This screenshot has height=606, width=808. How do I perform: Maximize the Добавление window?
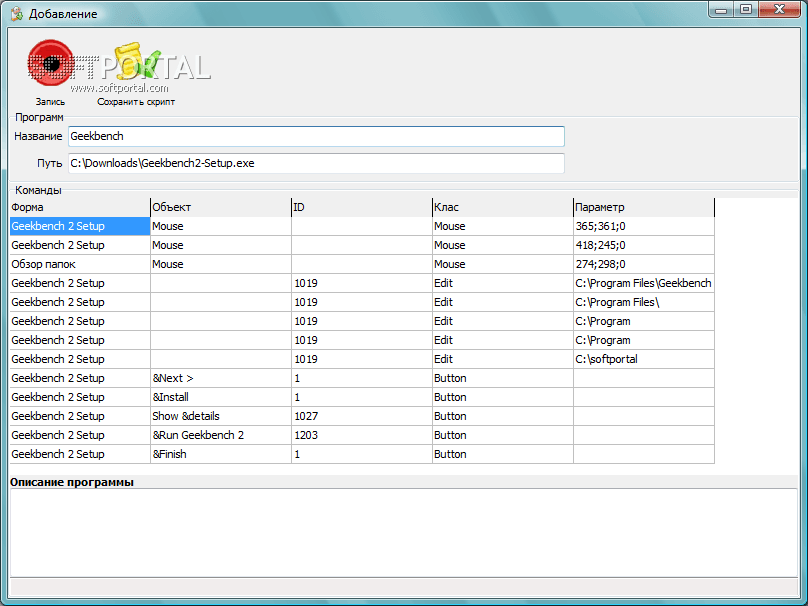pos(746,10)
